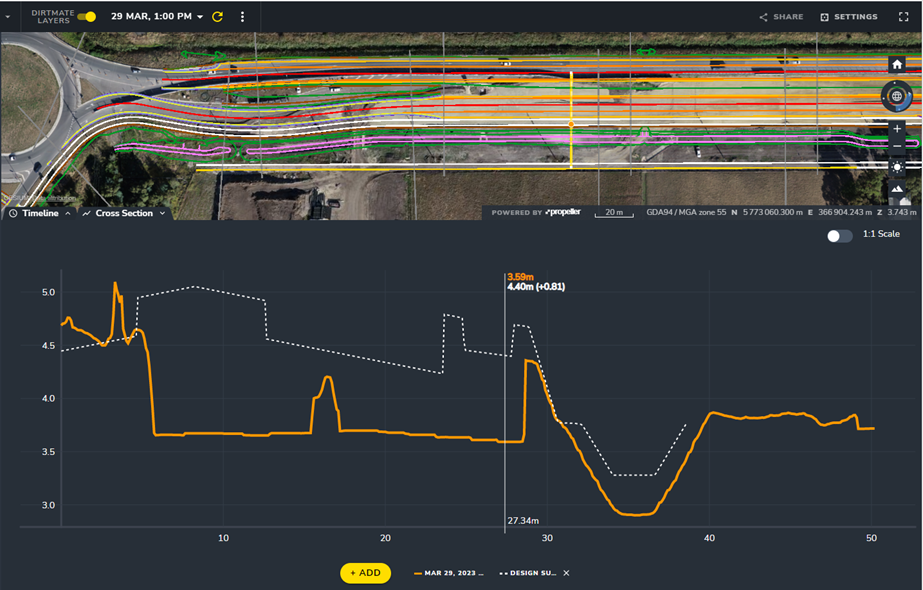Screen dimensions: 923x590
Task: Zoom out with the minus map button
Action: [896, 147]
